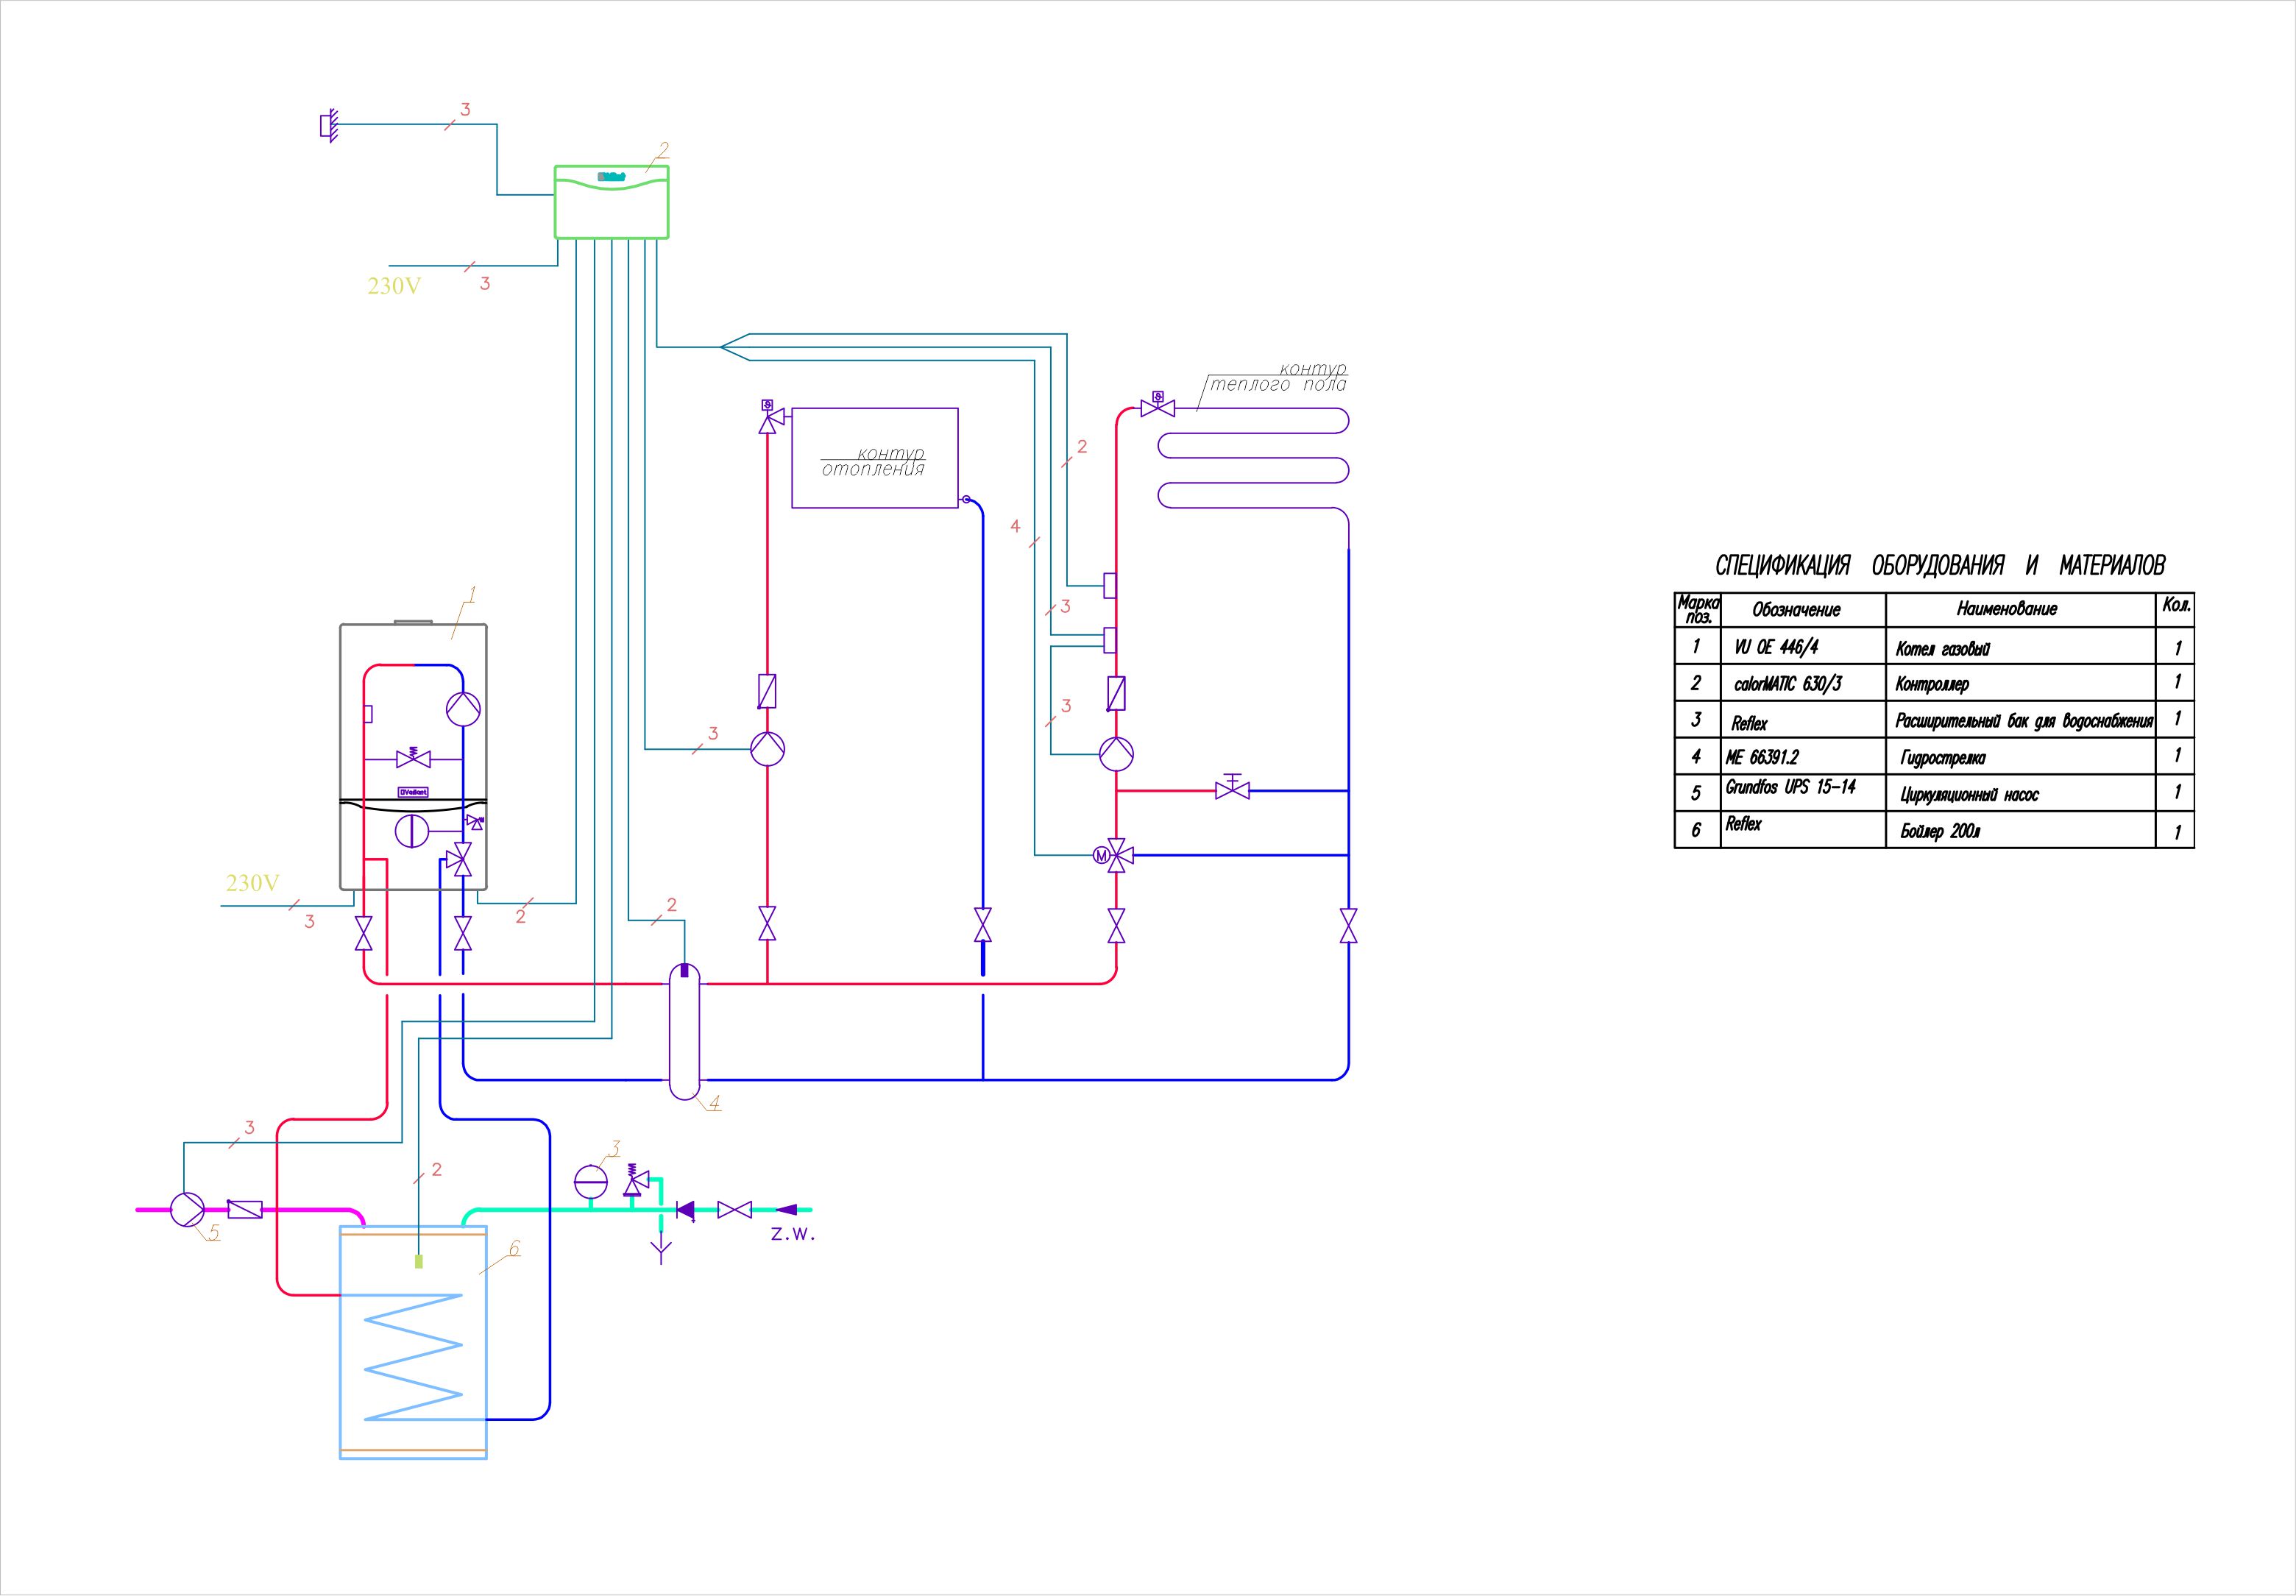Click circulation pump symbol labeled 5
This screenshot has height=1596, width=2296.
(187, 1209)
